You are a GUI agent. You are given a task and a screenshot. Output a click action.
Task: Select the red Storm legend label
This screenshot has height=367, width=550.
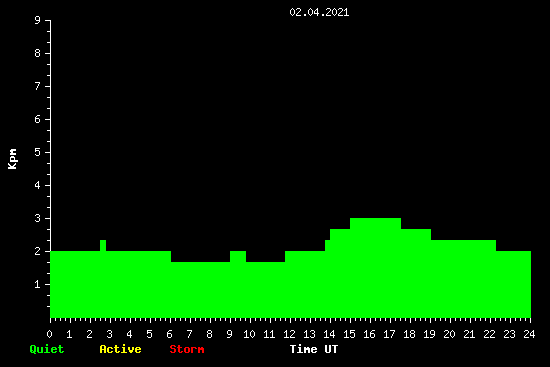pos(187,349)
